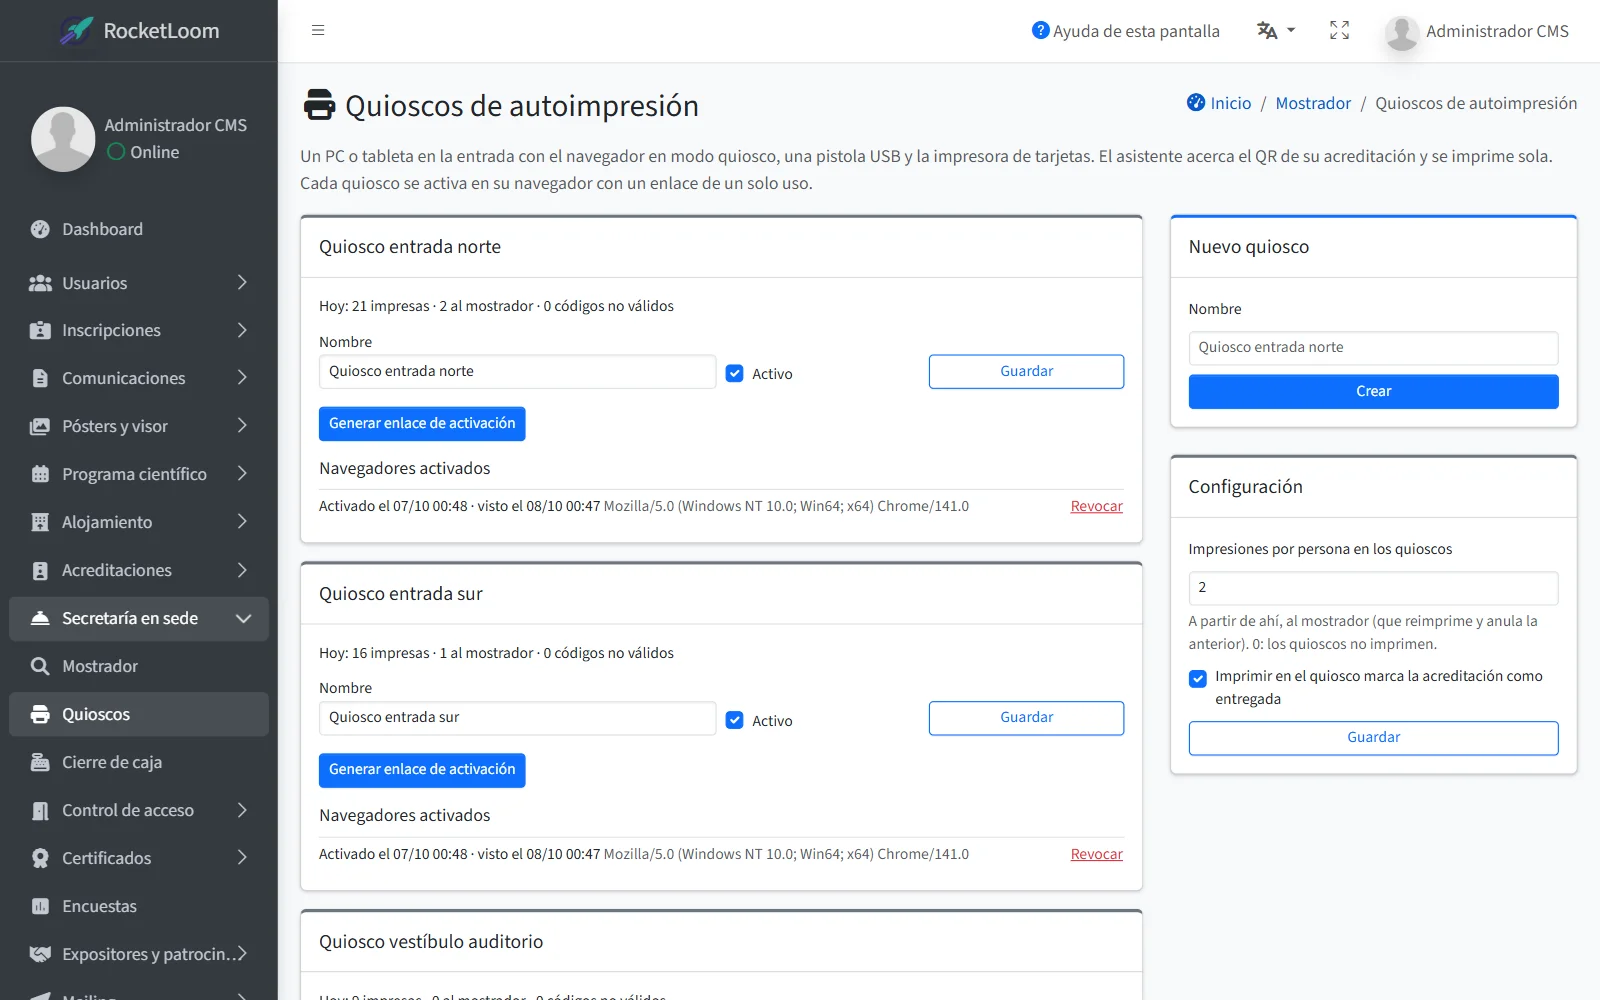
Task: Click the Mostrador magnifier icon
Action: point(40,666)
